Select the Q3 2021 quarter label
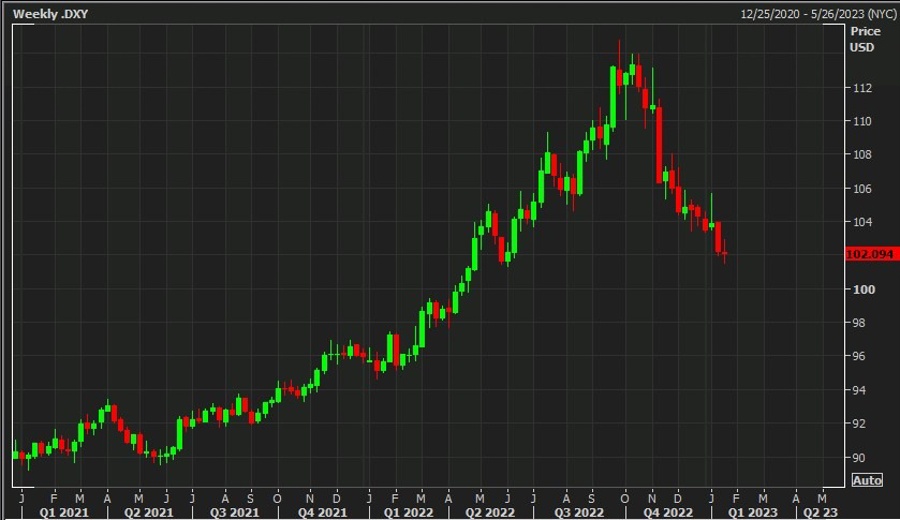The height and width of the screenshot is (520, 900). [234, 512]
